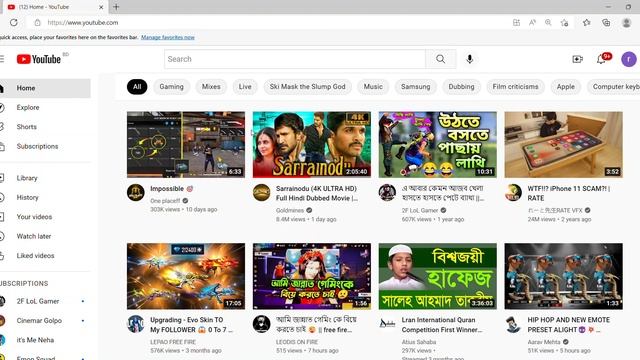Viewport: 640px width, 360px height.
Task: Click the browser favorites star icon
Action: (x=587, y=22)
